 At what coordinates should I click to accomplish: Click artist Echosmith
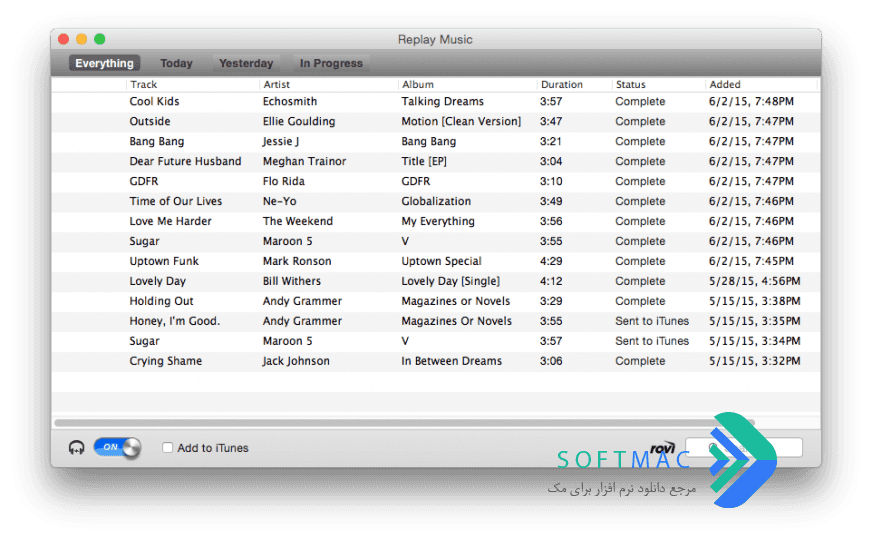click(x=290, y=101)
